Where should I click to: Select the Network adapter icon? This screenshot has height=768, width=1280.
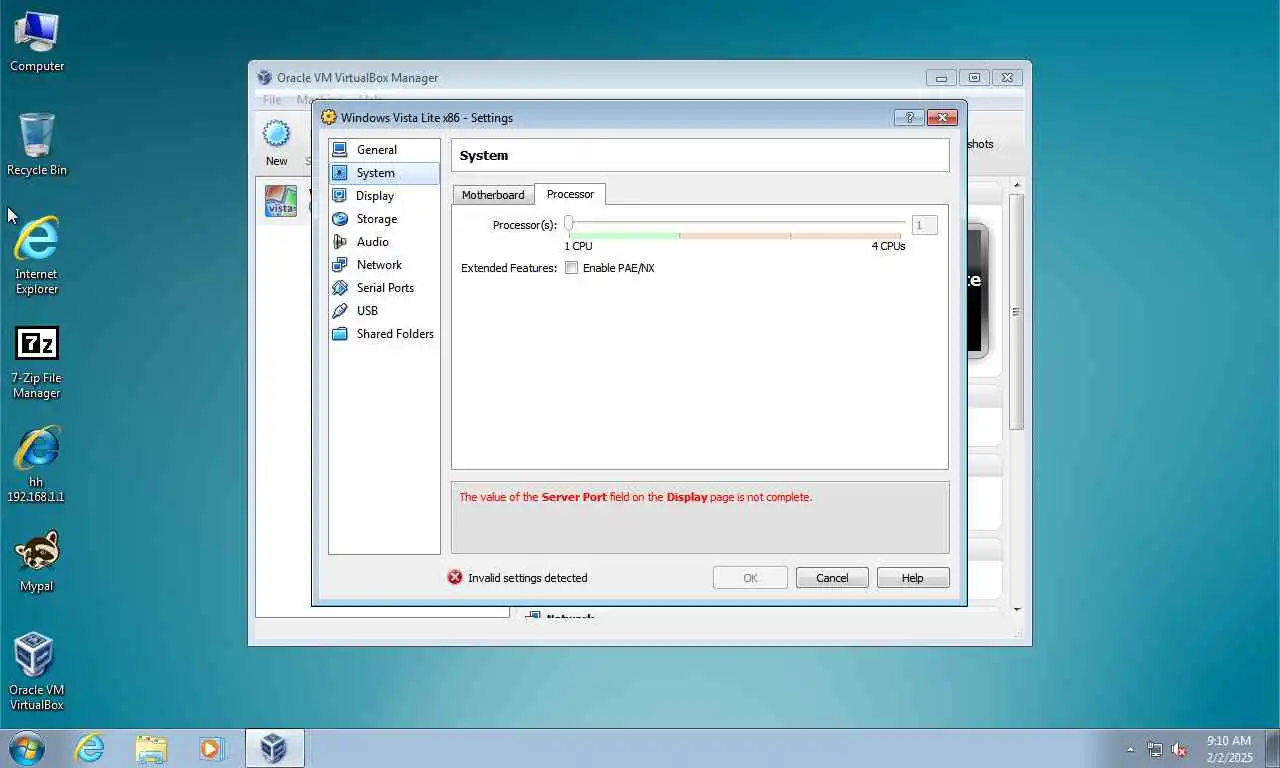pyautogui.click(x=340, y=265)
